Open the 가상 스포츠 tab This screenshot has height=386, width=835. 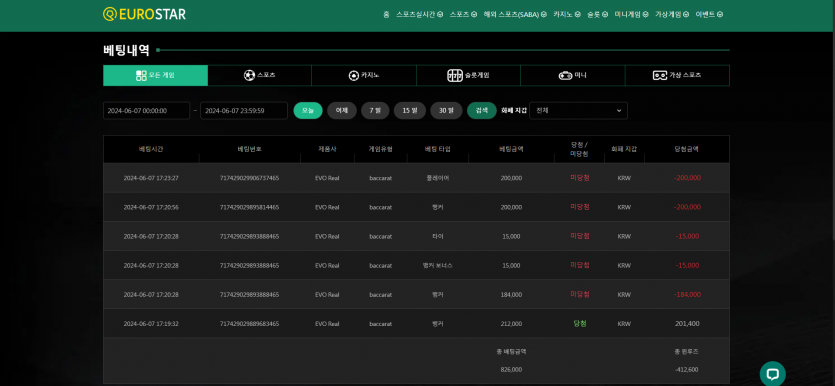pyautogui.click(x=677, y=76)
